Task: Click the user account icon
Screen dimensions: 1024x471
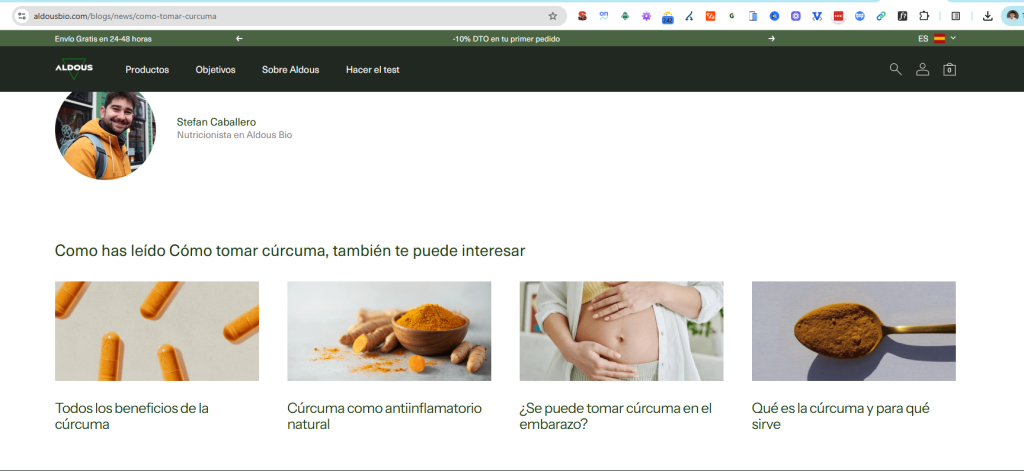Action: [x=922, y=69]
